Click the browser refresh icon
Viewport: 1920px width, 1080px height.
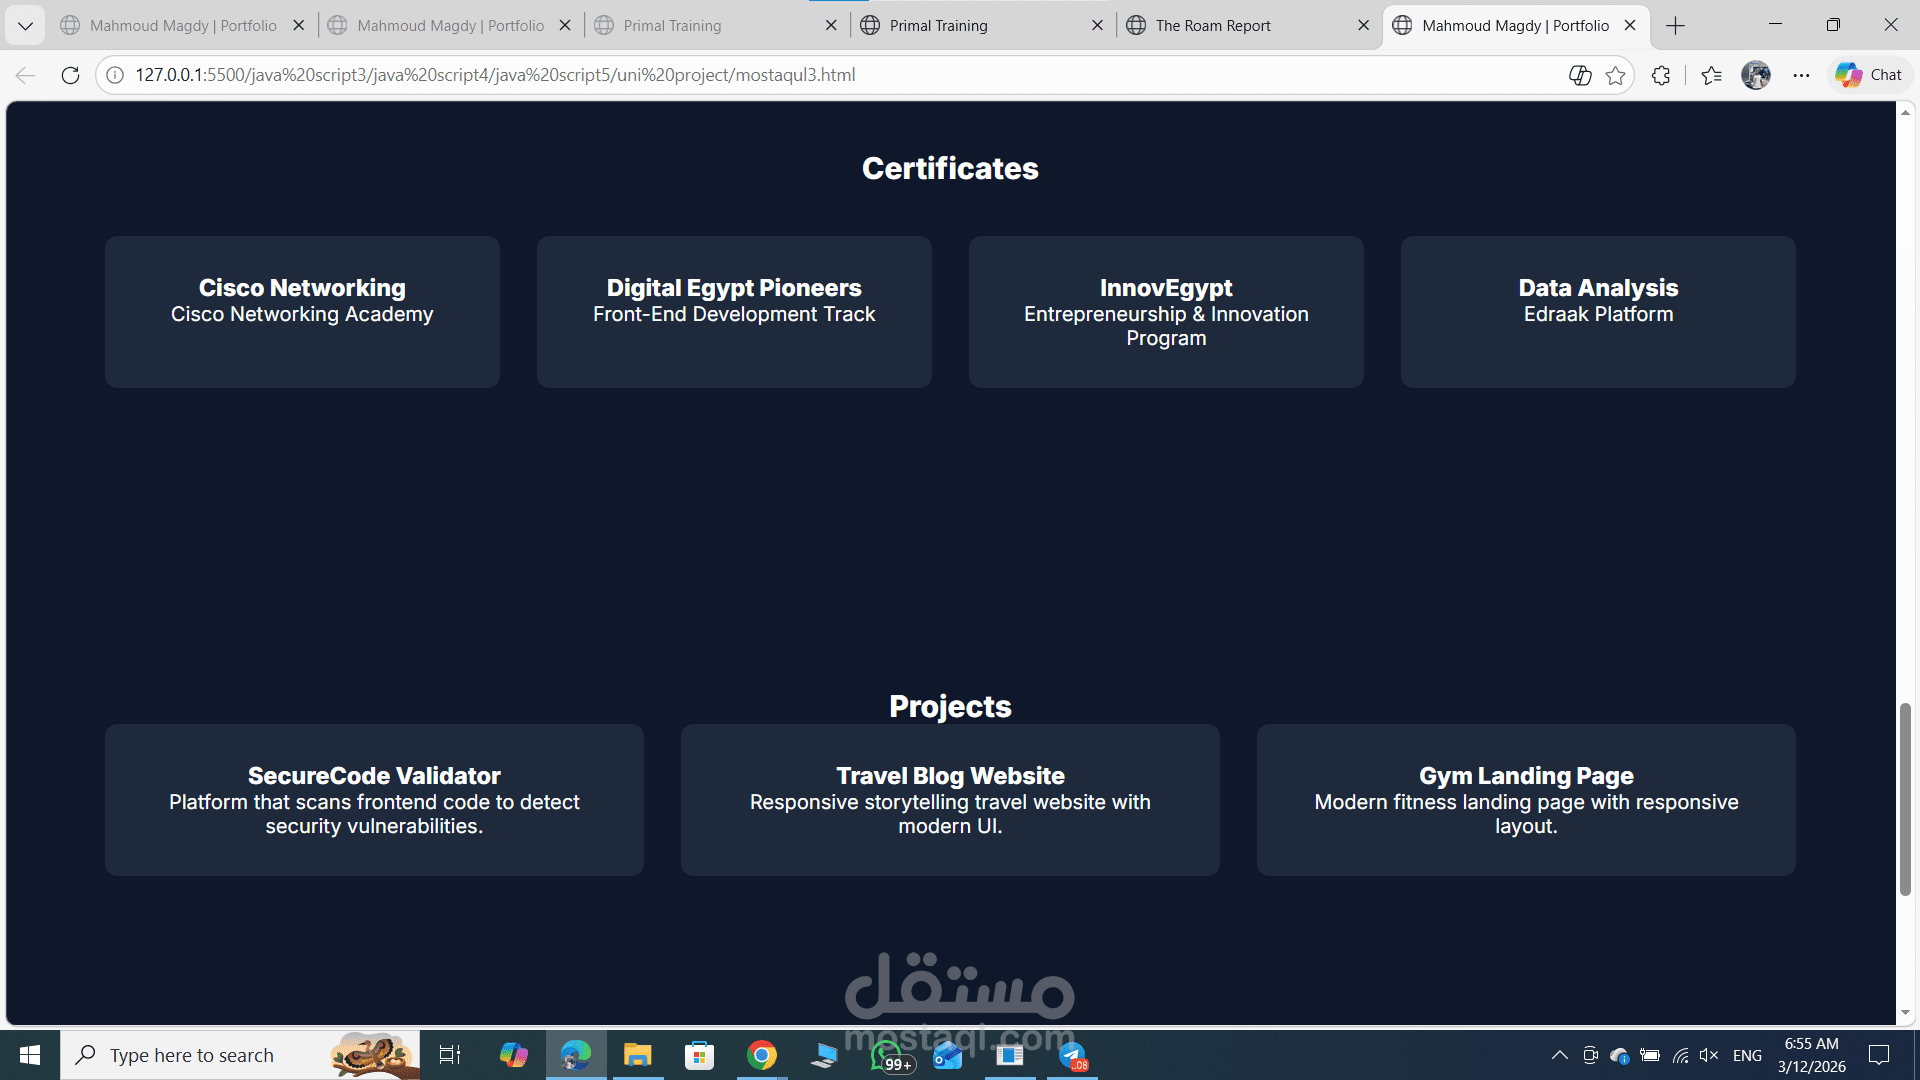tap(70, 75)
